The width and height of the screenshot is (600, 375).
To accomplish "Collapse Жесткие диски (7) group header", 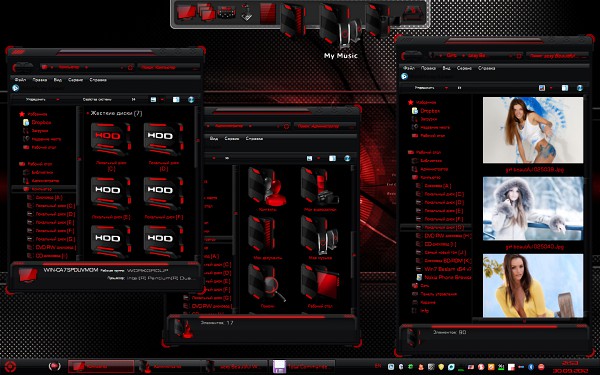I will pos(114,113).
